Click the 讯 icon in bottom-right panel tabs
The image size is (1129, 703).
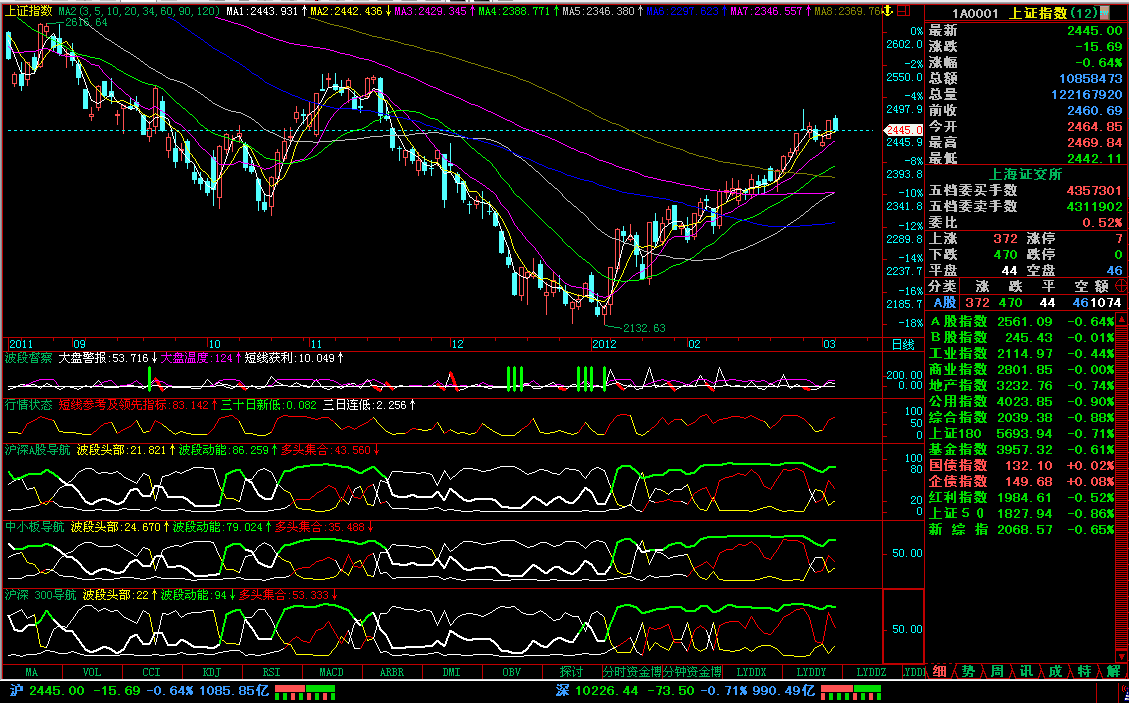[1026, 671]
